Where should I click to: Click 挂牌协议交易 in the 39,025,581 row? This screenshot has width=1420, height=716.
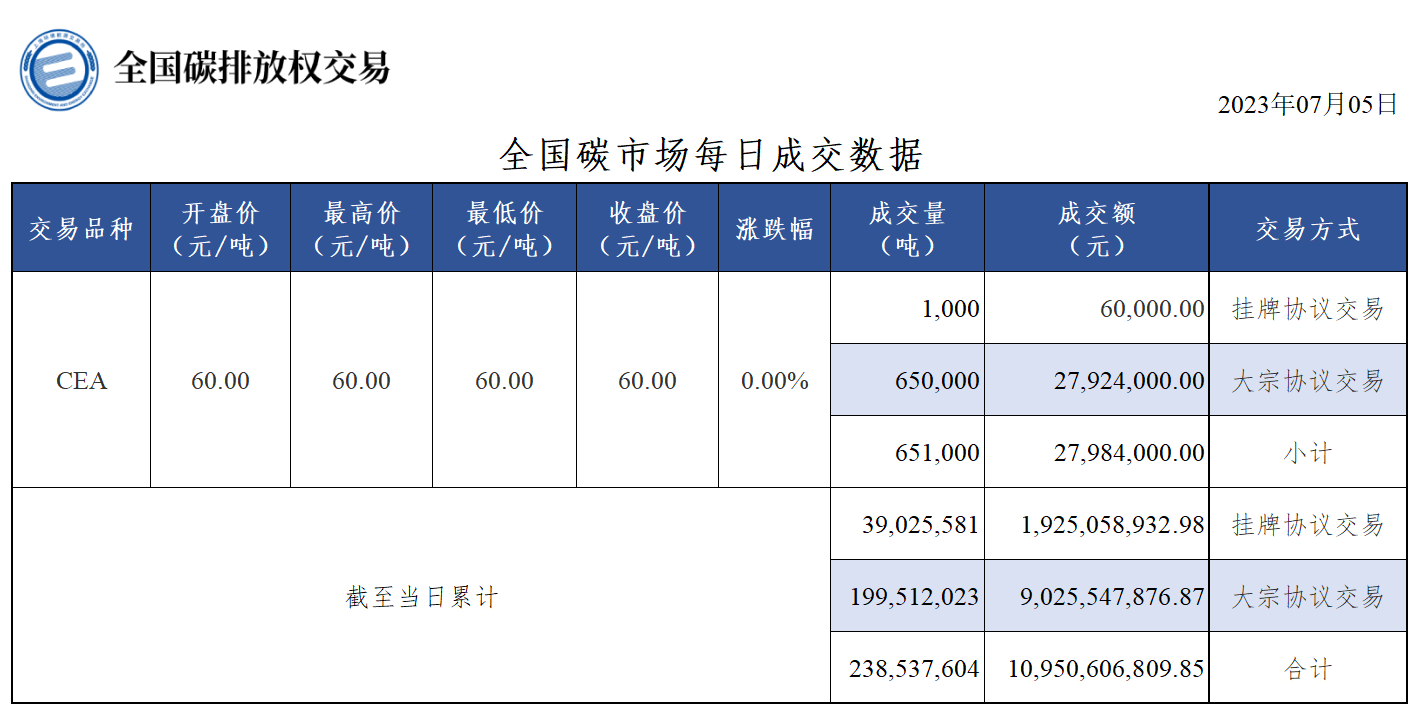click(1308, 525)
